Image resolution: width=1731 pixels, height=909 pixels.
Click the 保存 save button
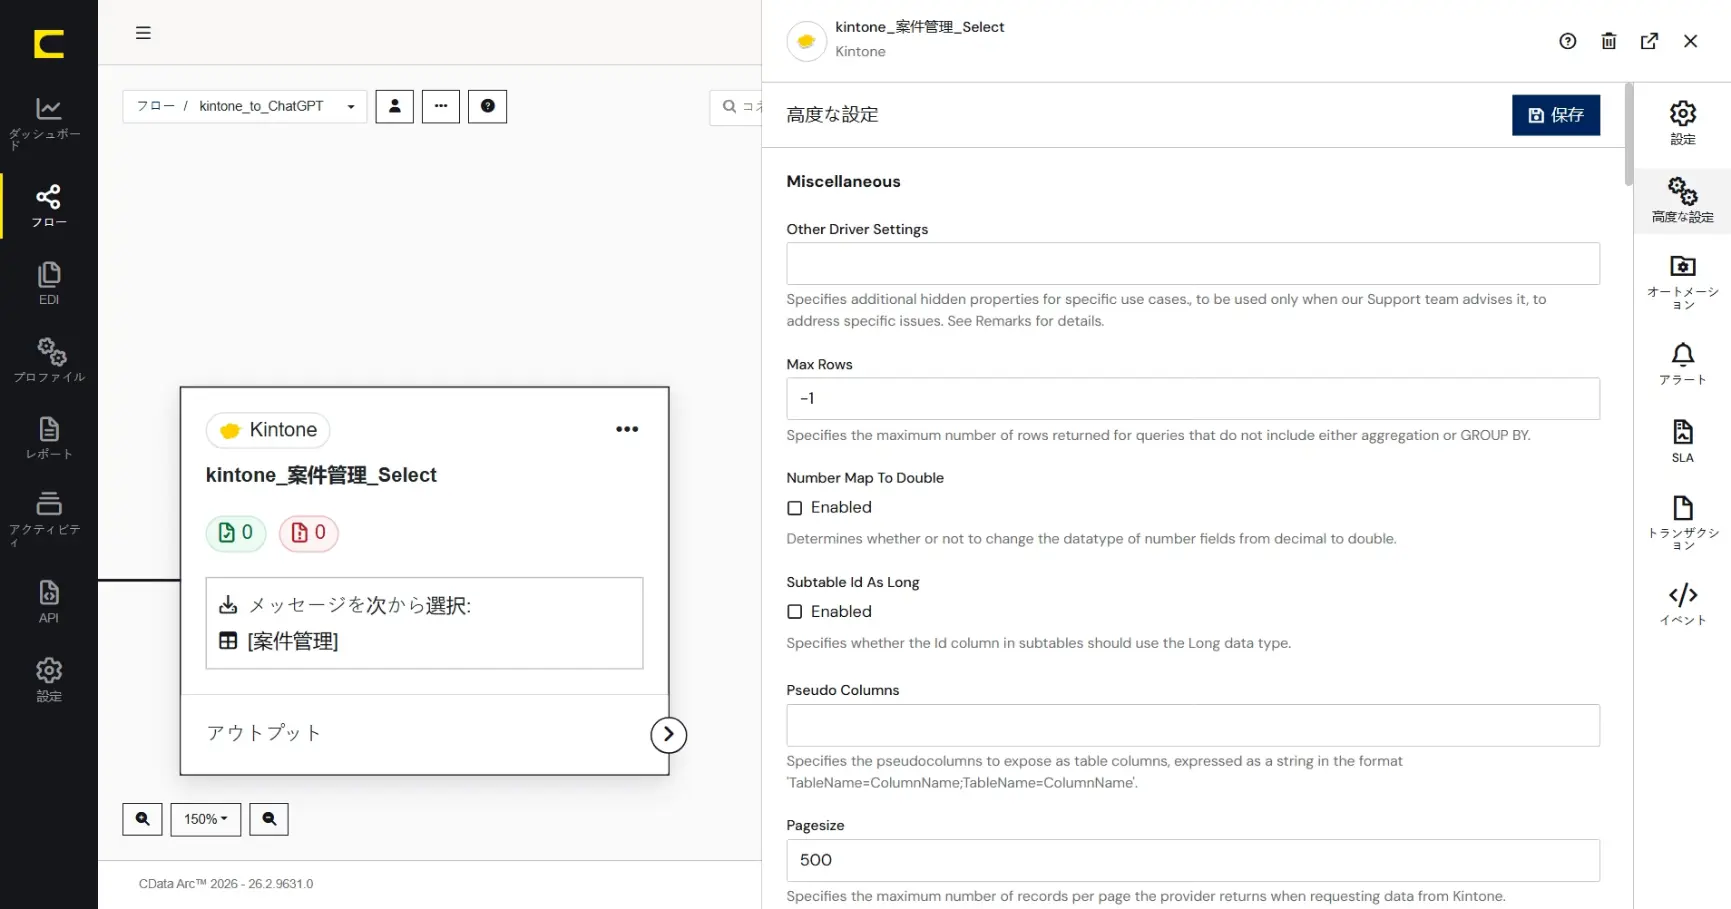1556,115
